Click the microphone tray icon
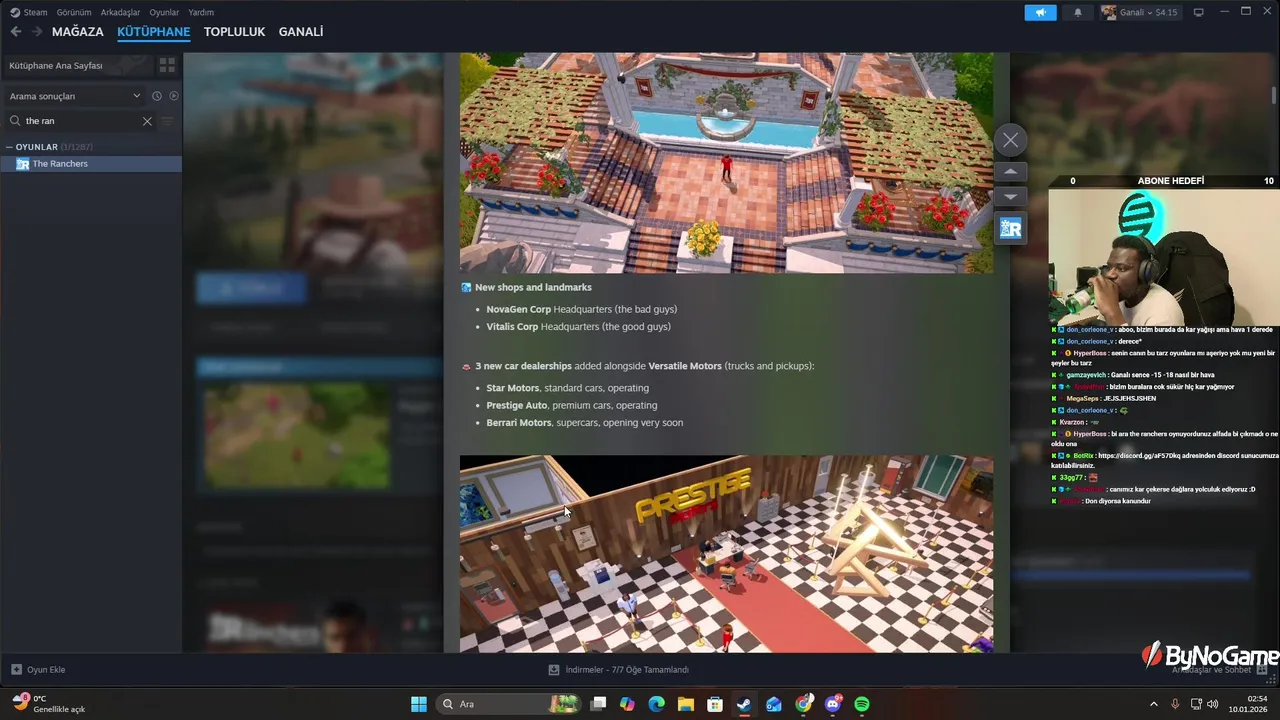The width and height of the screenshot is (1280, 720). coord(1175,704)
